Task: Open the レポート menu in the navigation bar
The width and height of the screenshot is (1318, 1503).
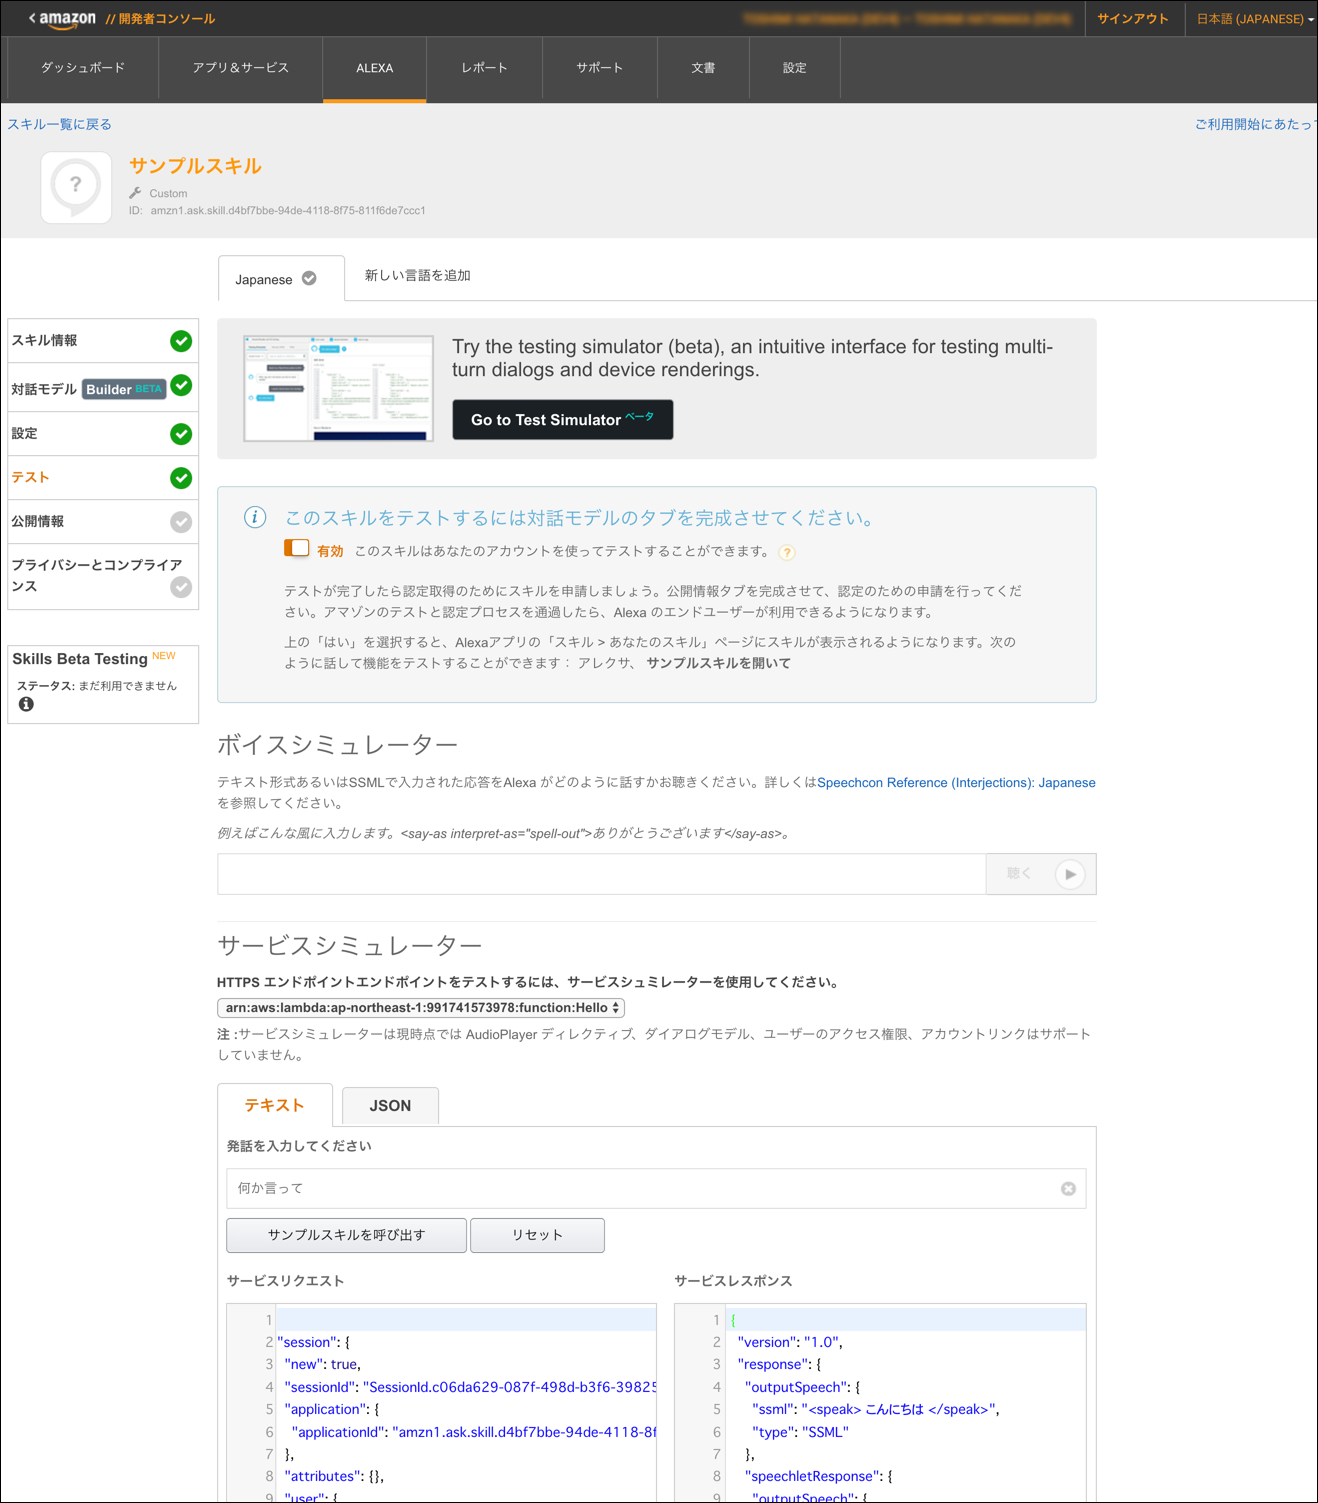Action: (484, 67)
